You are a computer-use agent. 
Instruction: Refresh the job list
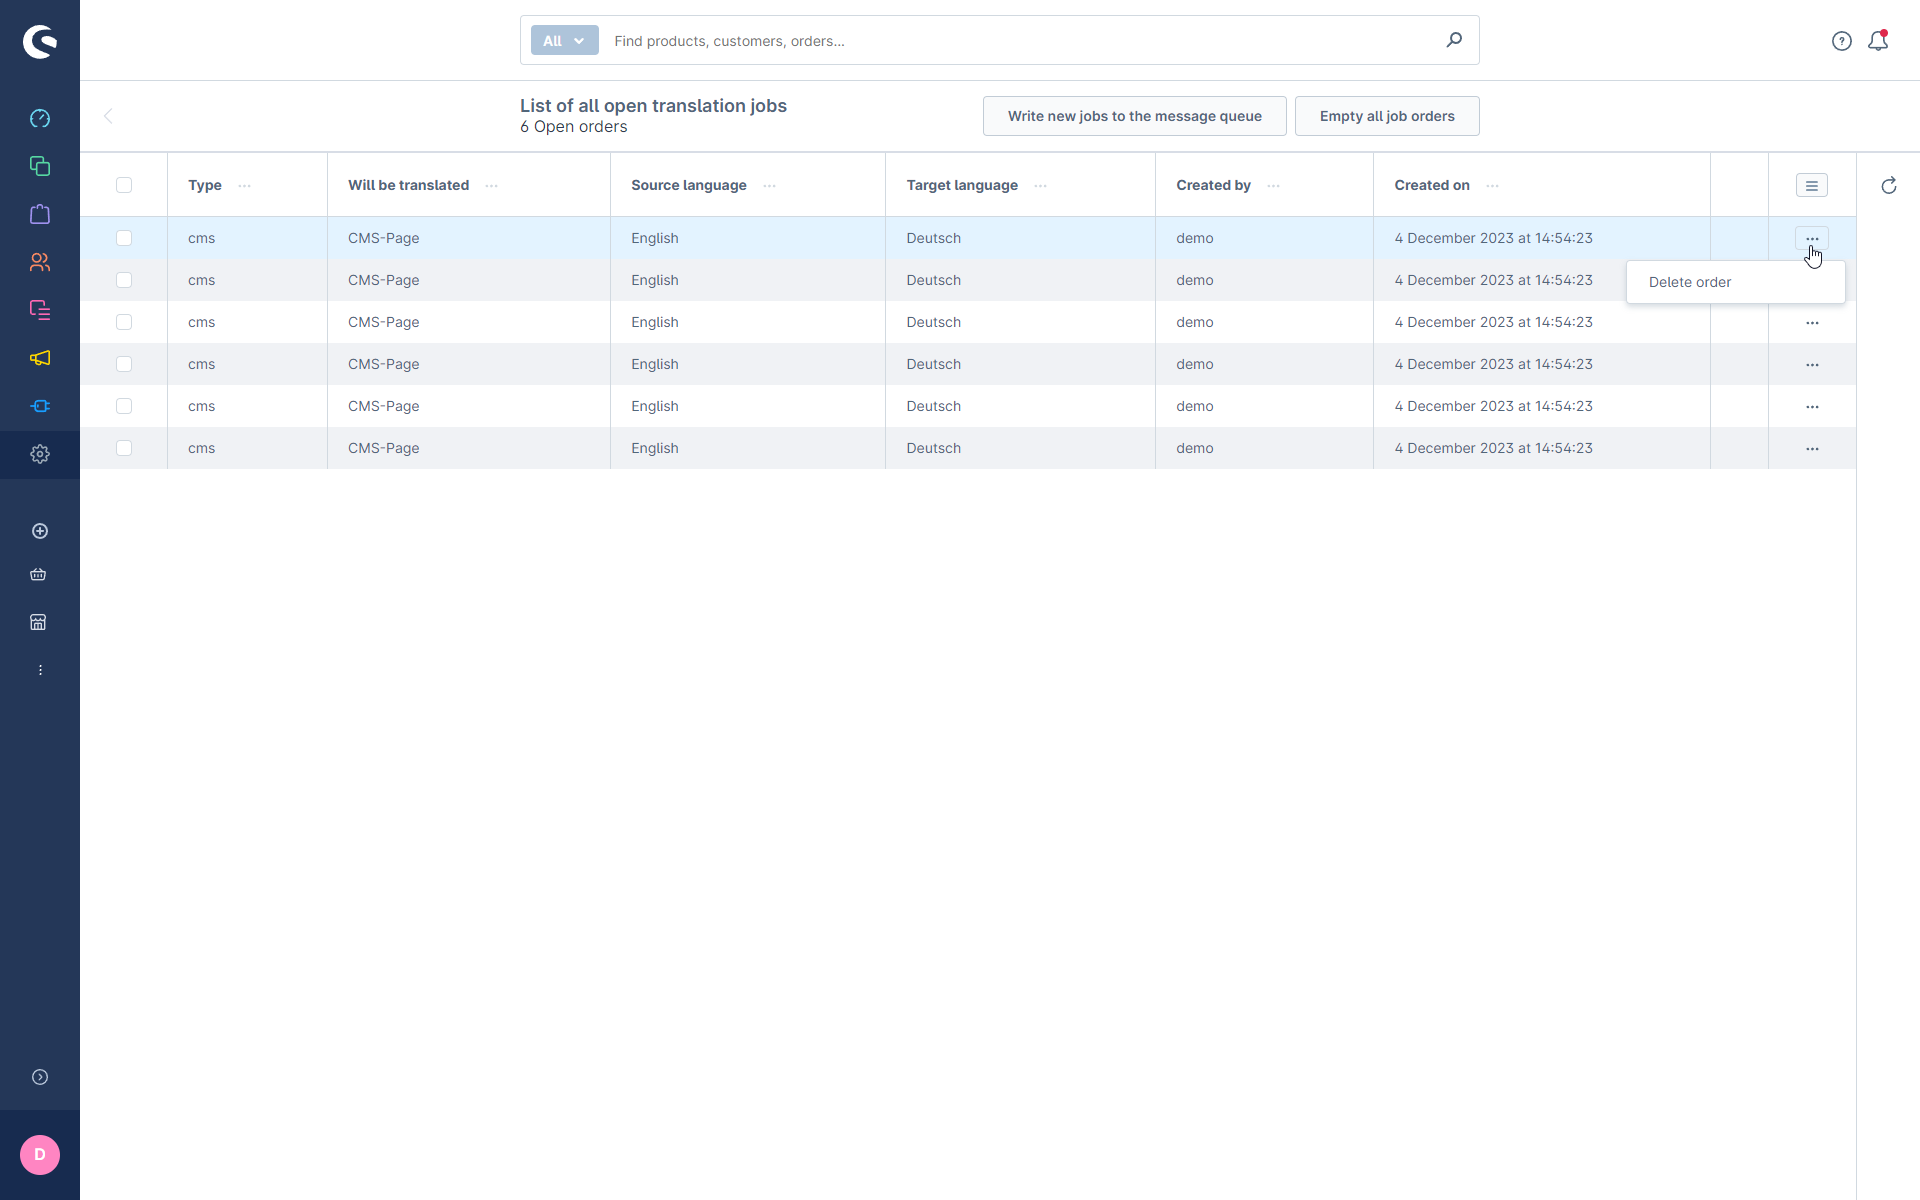point(1889,186)
